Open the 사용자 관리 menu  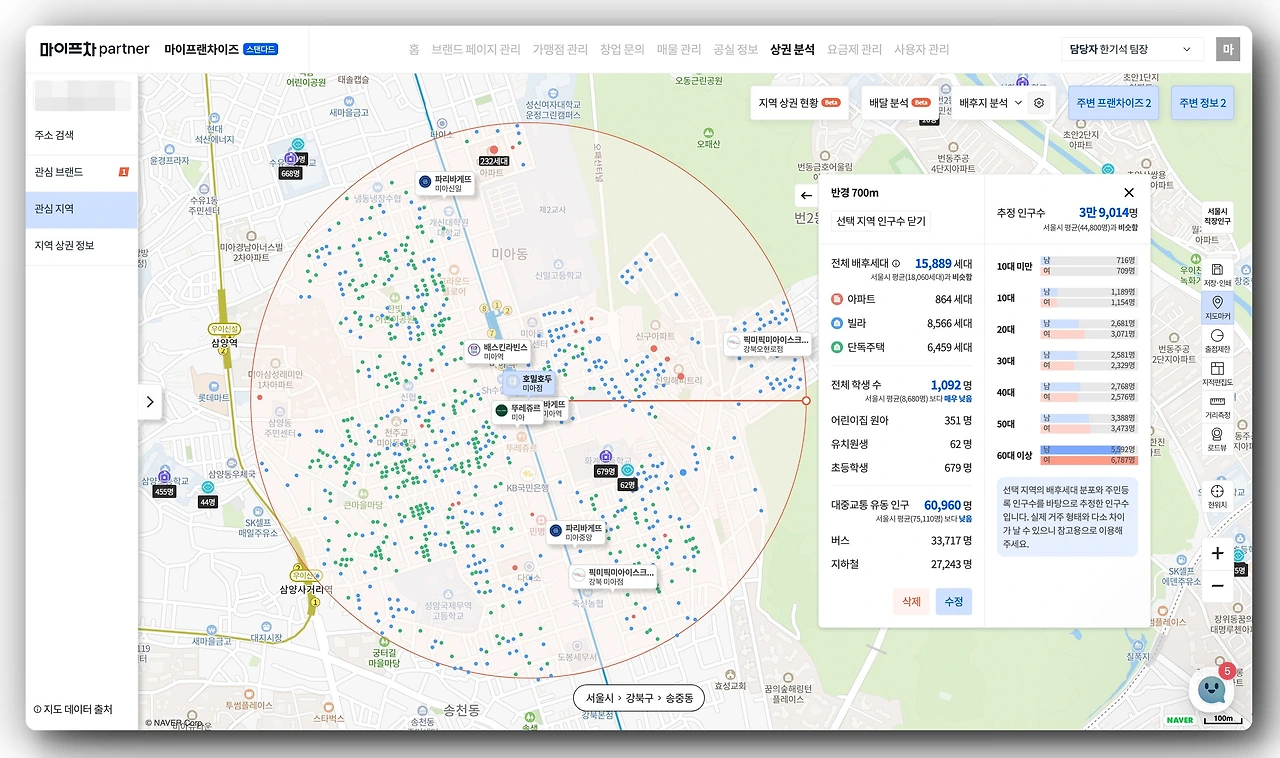pos(922,49)
